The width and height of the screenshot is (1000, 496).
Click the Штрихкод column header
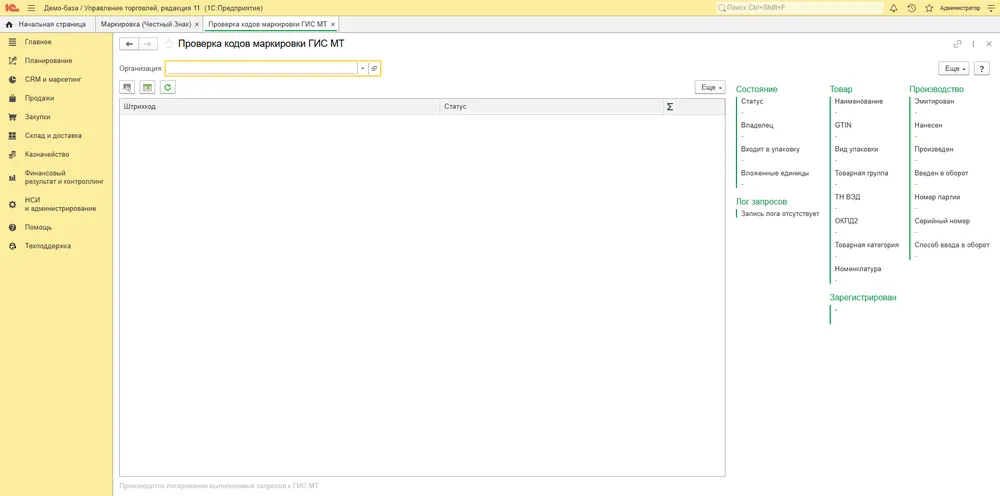coord(279,106)
